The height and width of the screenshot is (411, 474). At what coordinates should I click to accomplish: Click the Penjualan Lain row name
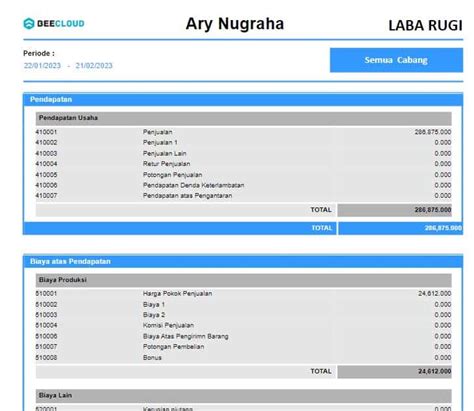[165, 153]
